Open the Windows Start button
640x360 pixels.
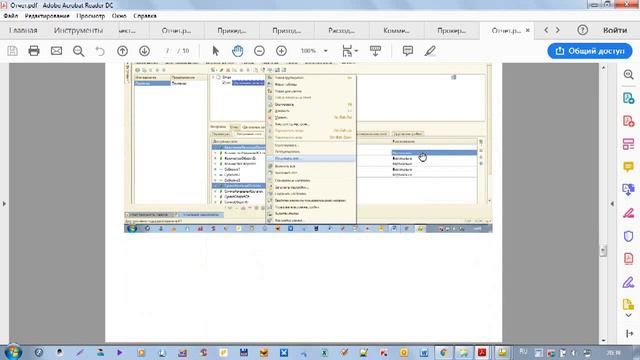click(x=13, y=352)
